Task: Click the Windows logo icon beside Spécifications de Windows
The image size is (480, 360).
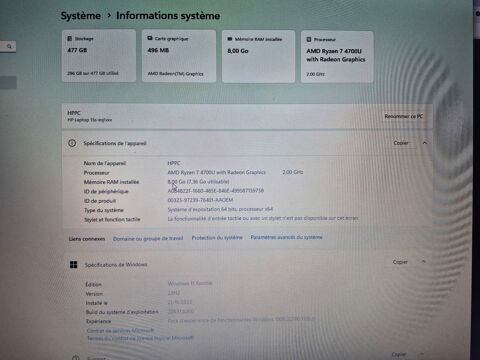Action: [x=73, y=265]
